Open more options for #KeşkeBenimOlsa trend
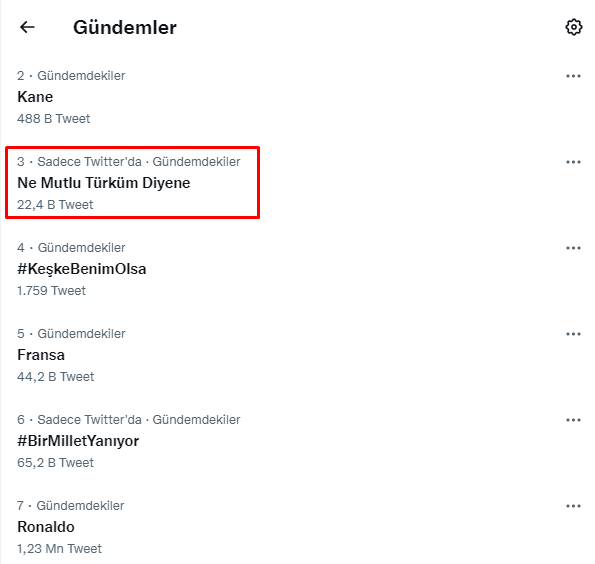 [x=573, y=248]
